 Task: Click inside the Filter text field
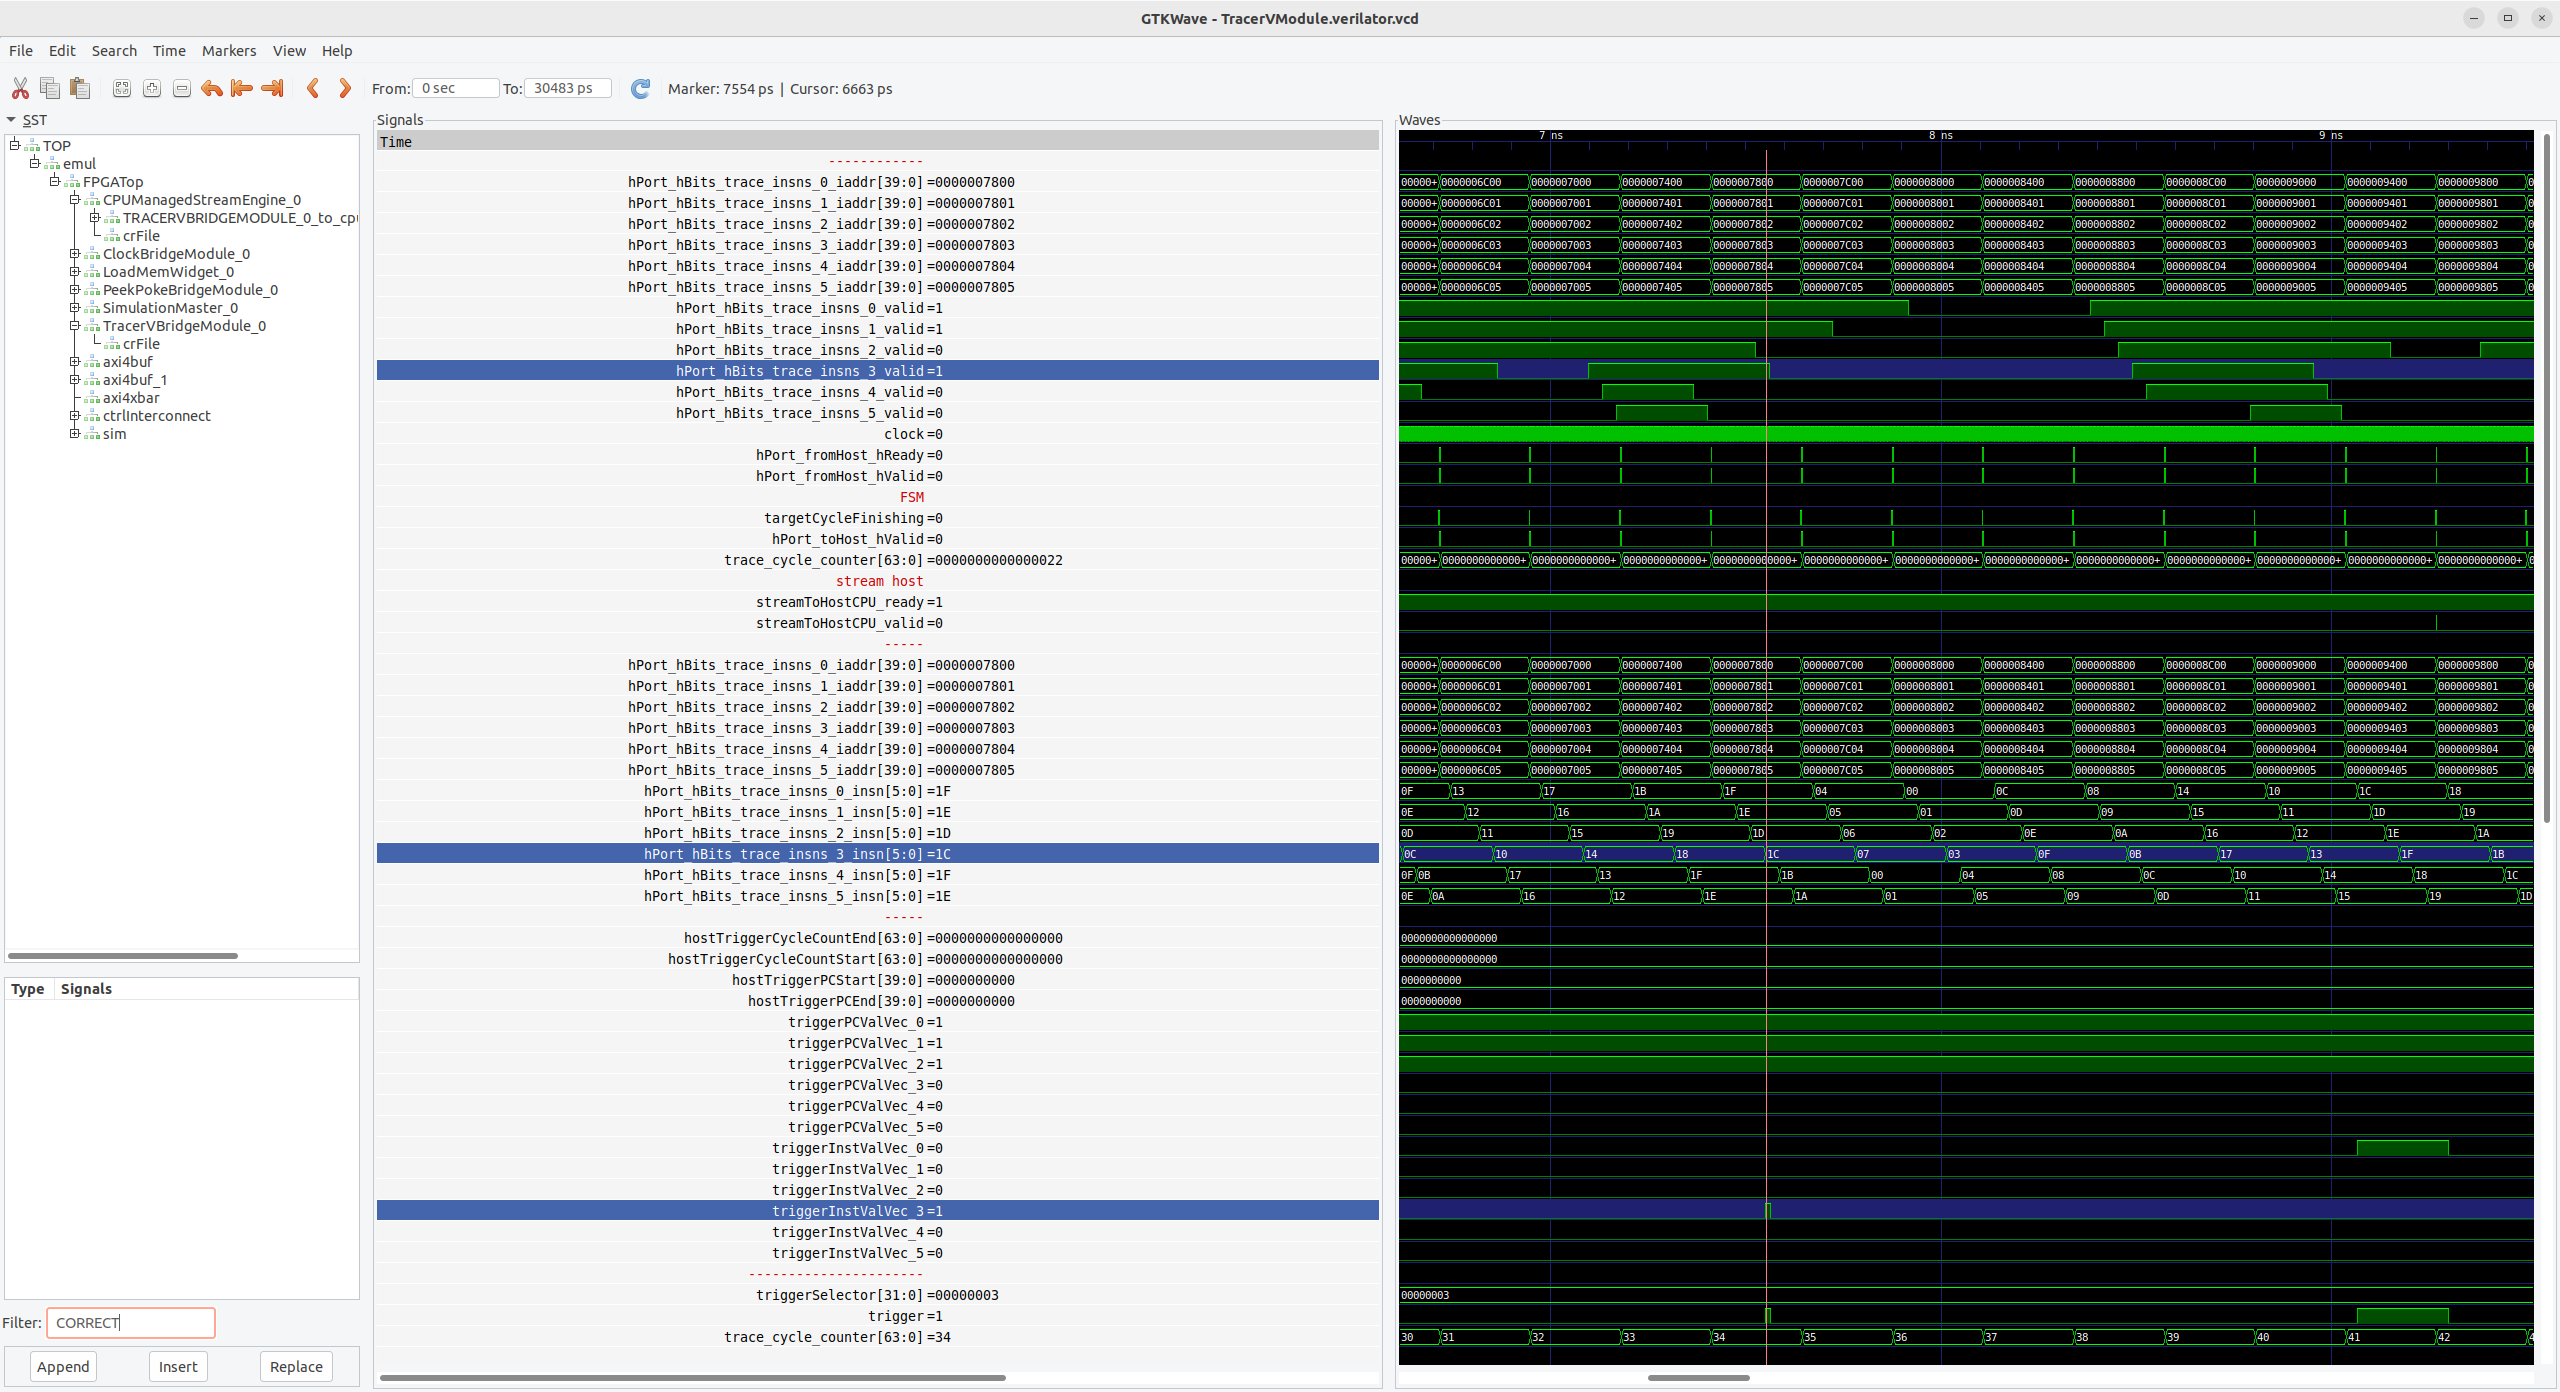[130, 1322]
